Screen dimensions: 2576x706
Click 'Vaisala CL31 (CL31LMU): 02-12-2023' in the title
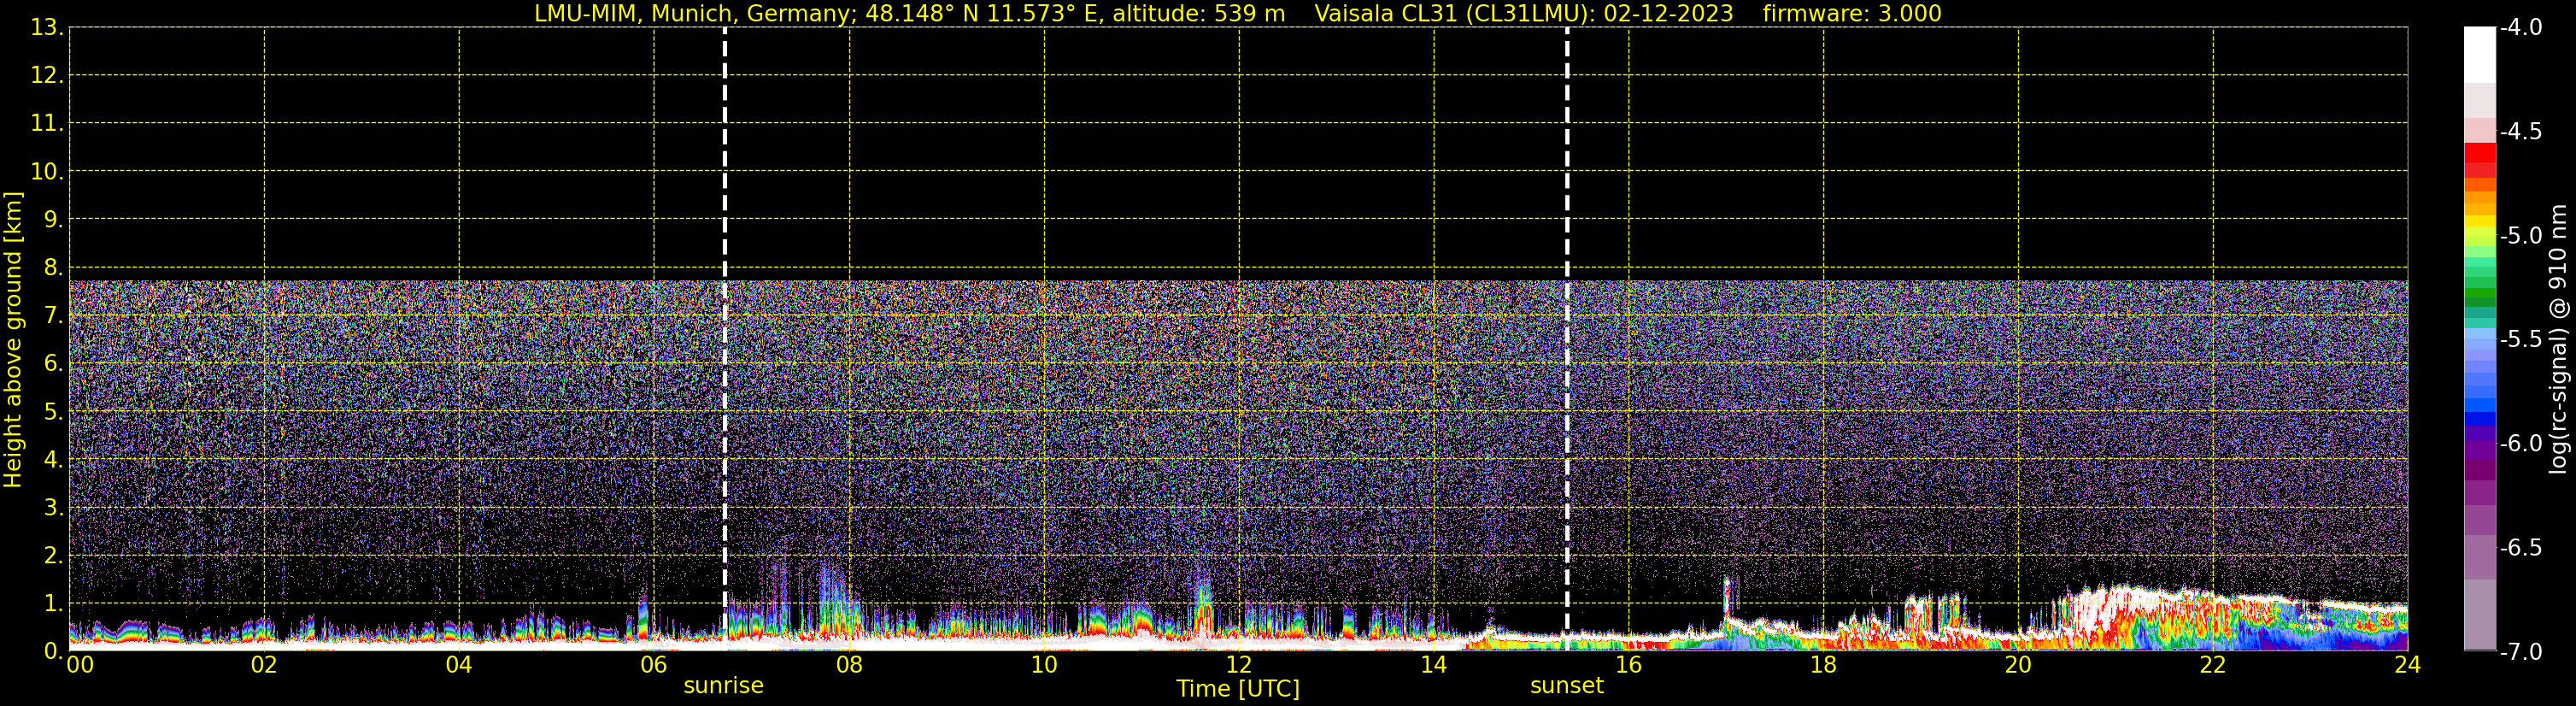[x=1523, y=14]
